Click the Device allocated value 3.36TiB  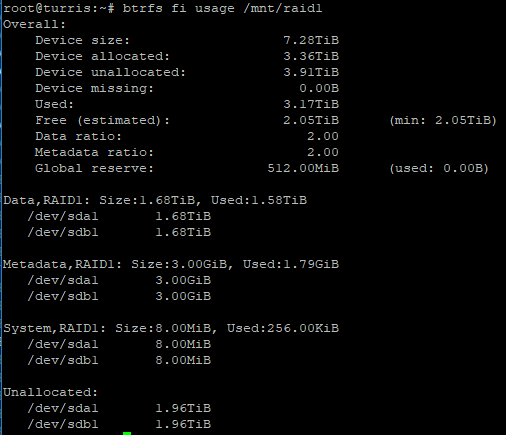(311, 56)
